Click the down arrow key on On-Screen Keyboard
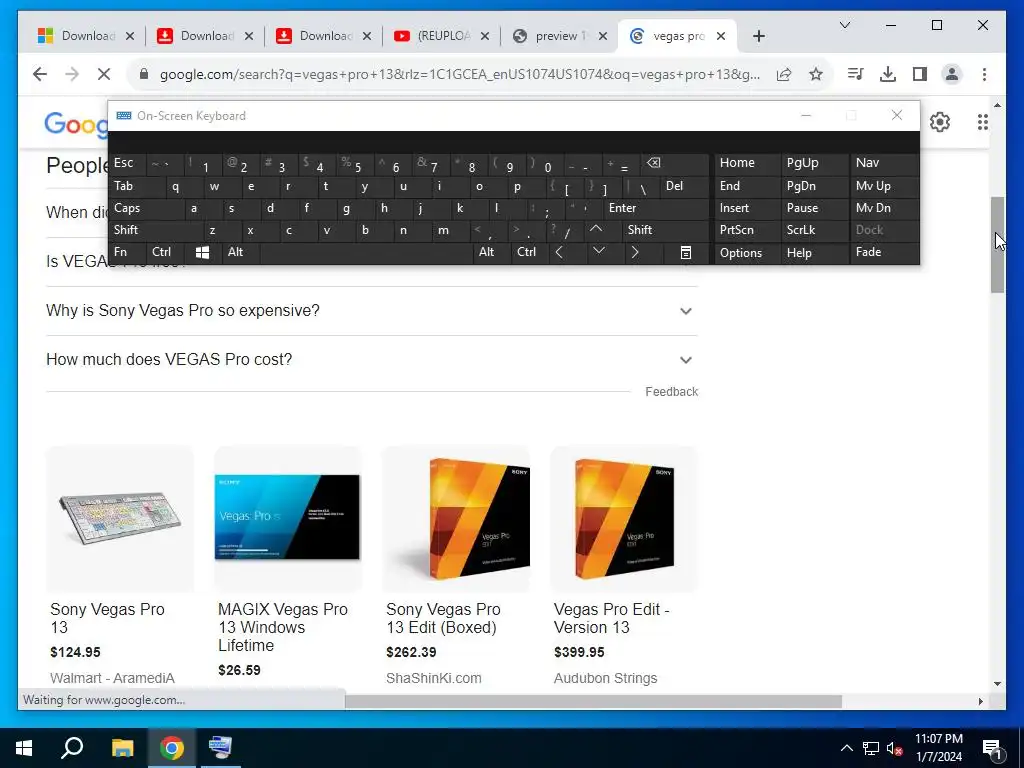1024x768 pixels. [x=598, y=252]
